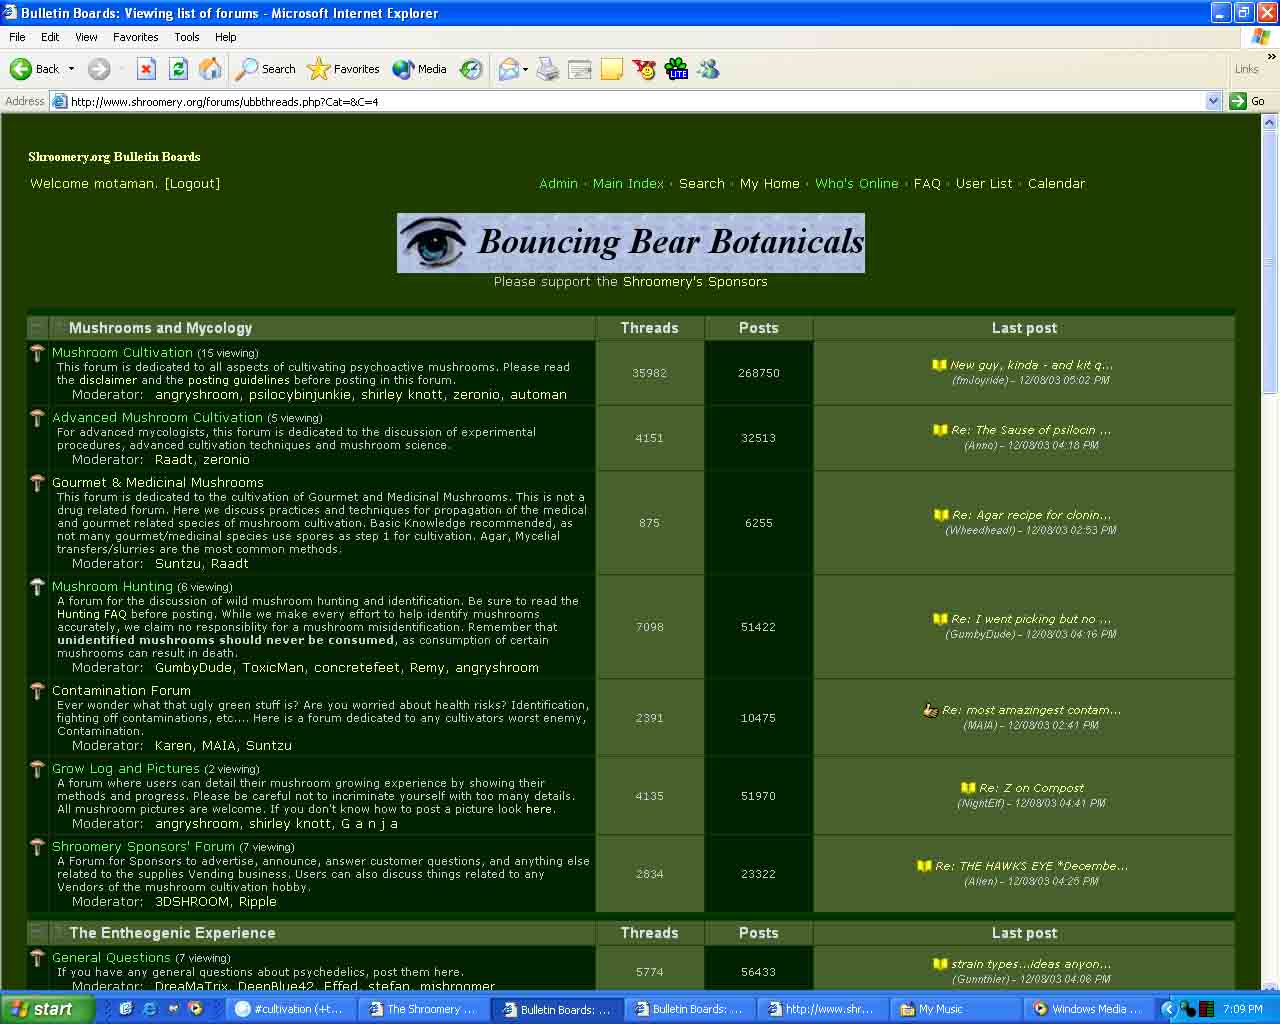Click the hand icon beside 'most amazingest contam' post
Screen dimensions: 1280x1024
(930, 710)
